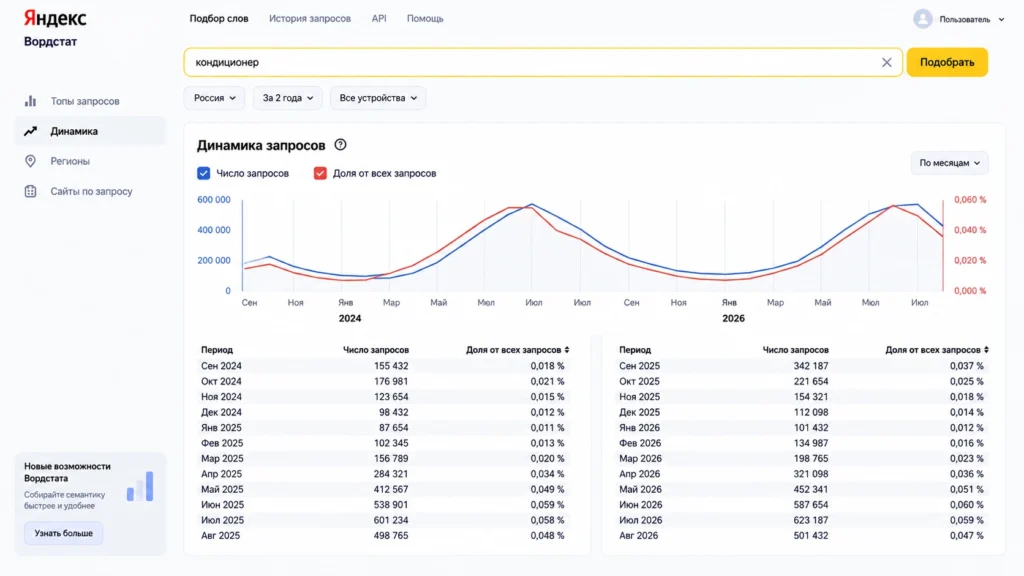Click the 198 765 value for Мар 2026

click(810, 458)
